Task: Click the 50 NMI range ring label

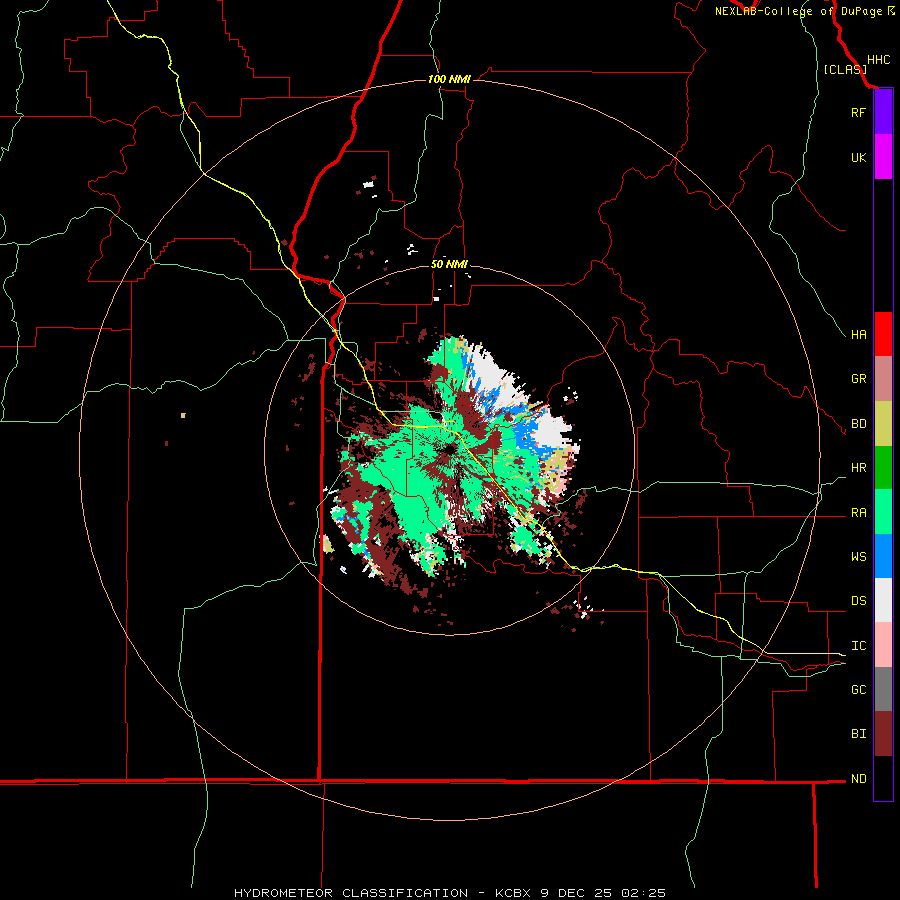Action: pyautogui.click(x=449, y=264)
